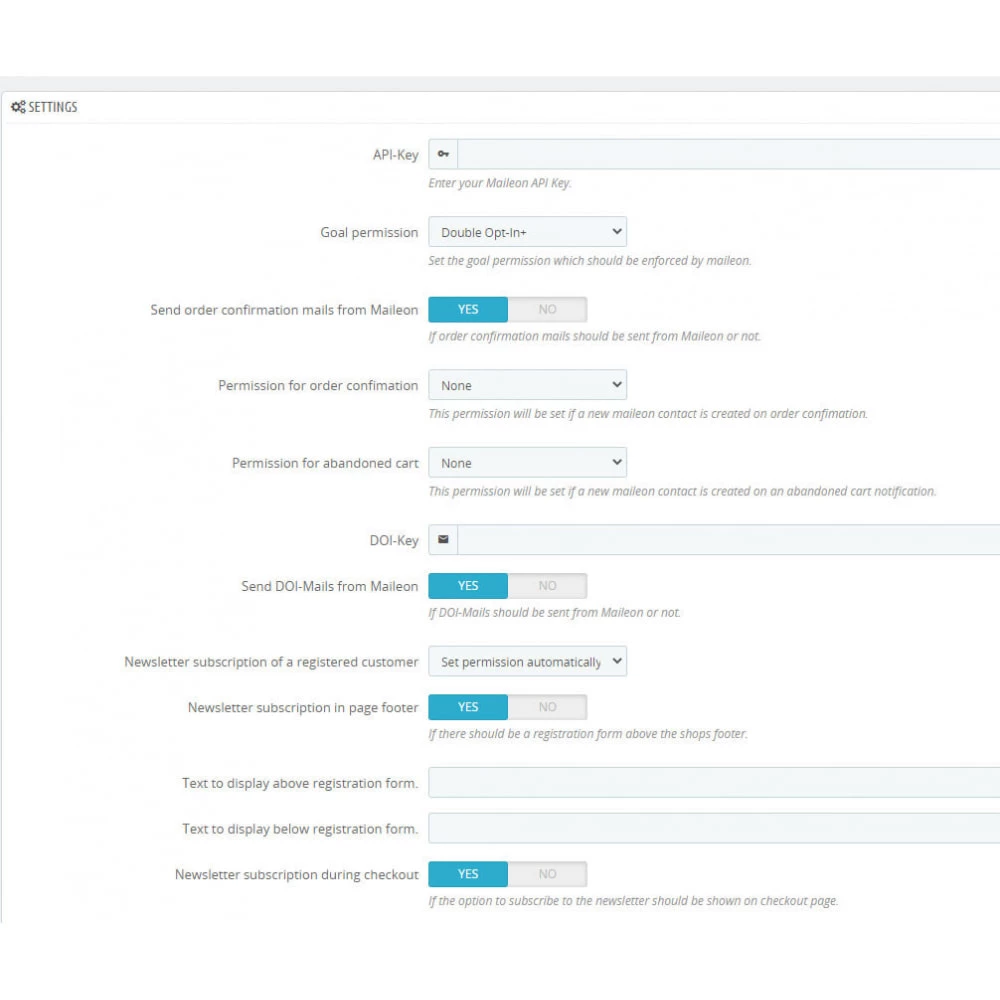Click the Settings gears icon in panel header
The height and width of the screenshot is (1000, 1000).
click(18, 107)
